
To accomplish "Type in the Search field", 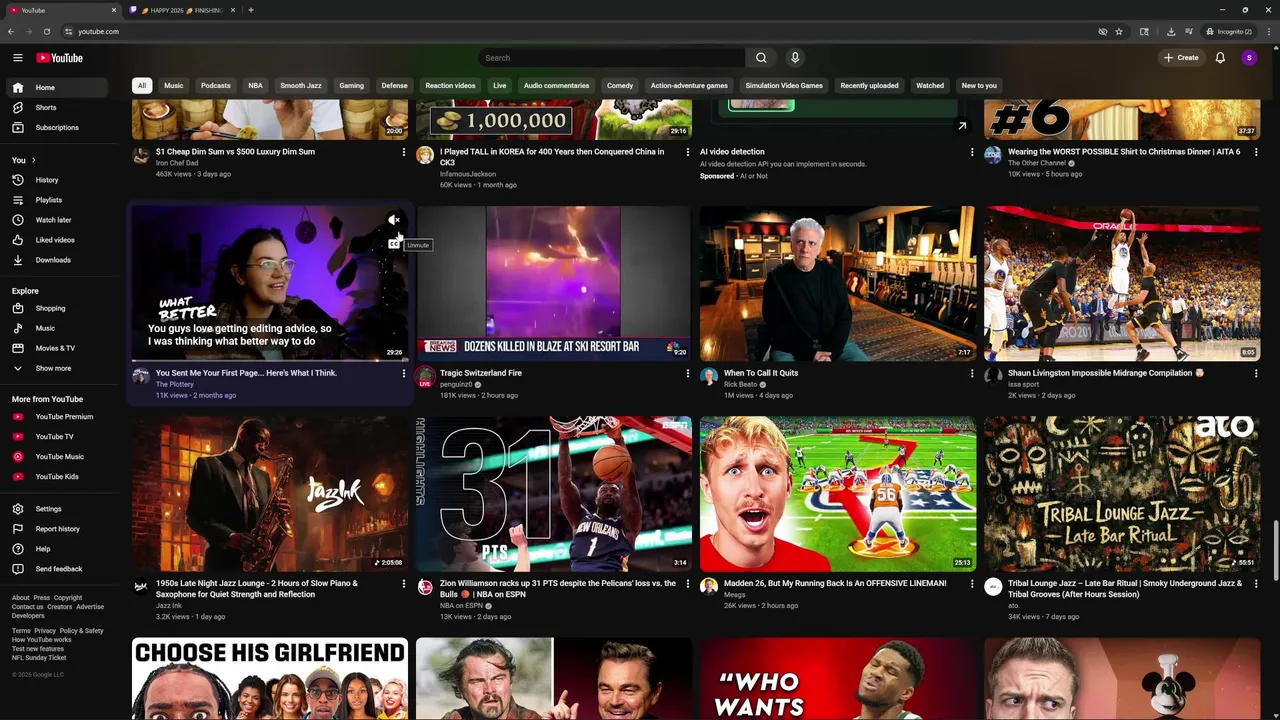I will (x=611, y=58).
